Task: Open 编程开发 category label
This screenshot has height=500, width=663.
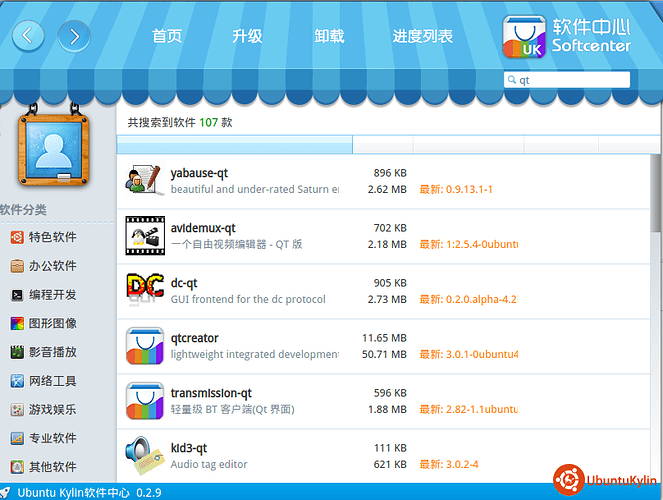Action: [52, 295]
